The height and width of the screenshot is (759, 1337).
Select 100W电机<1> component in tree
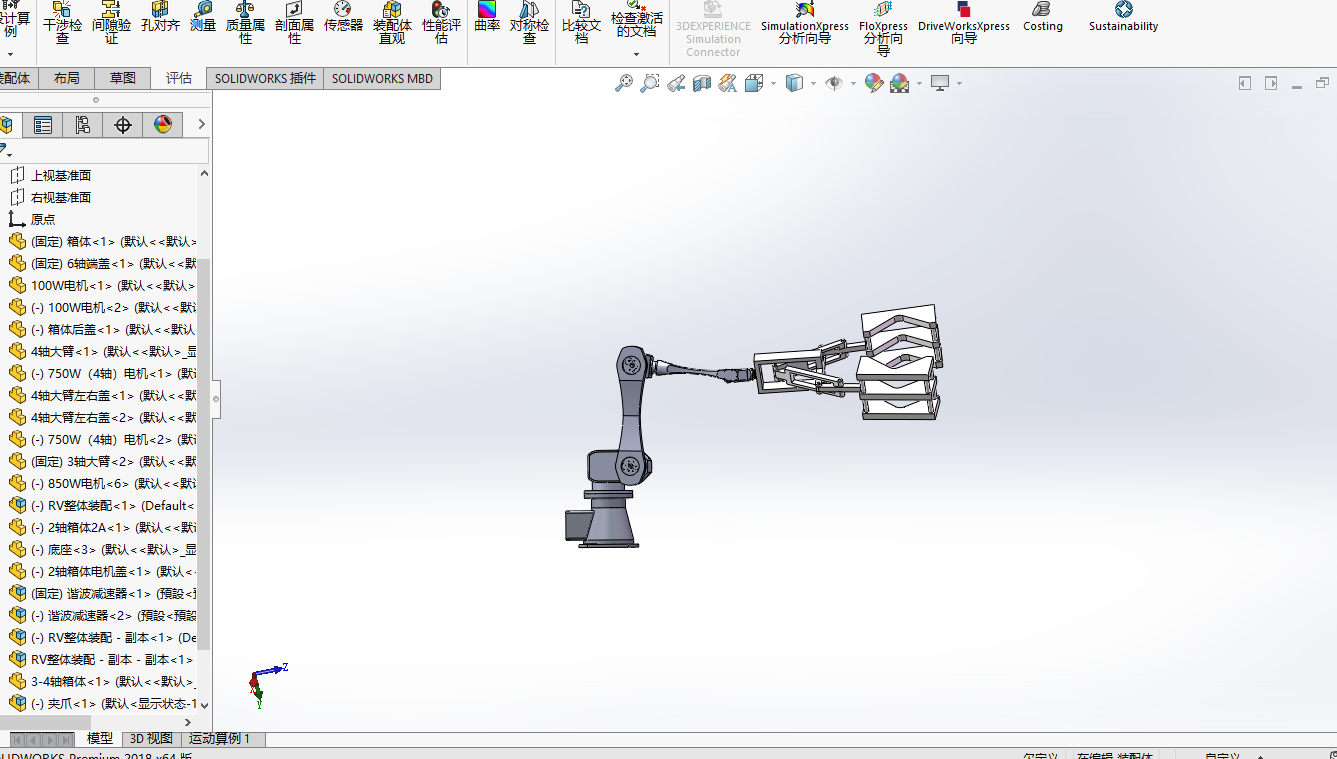tap(102, 285)
